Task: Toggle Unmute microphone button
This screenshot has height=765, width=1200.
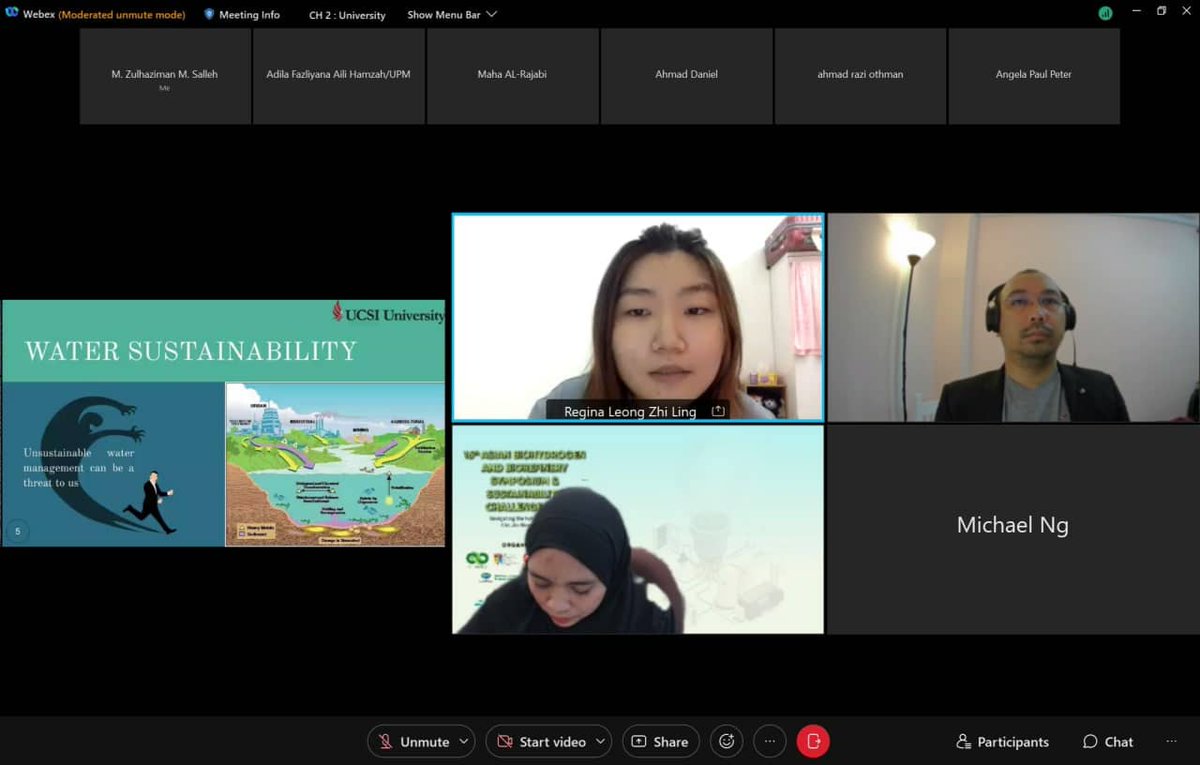Action: pyautogui.click(x=412, y=741)
